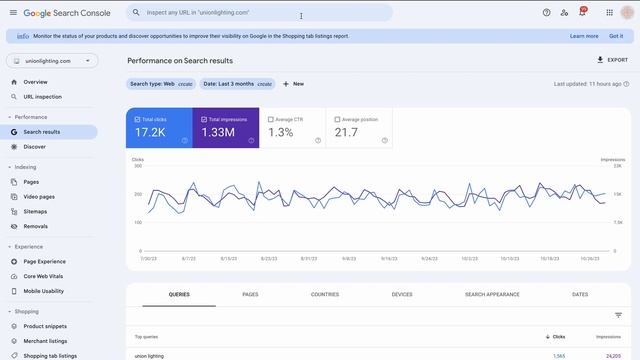Click the Pages document icon
The height and width of the screenshot is (360, 640).
[x=14, y=182]
